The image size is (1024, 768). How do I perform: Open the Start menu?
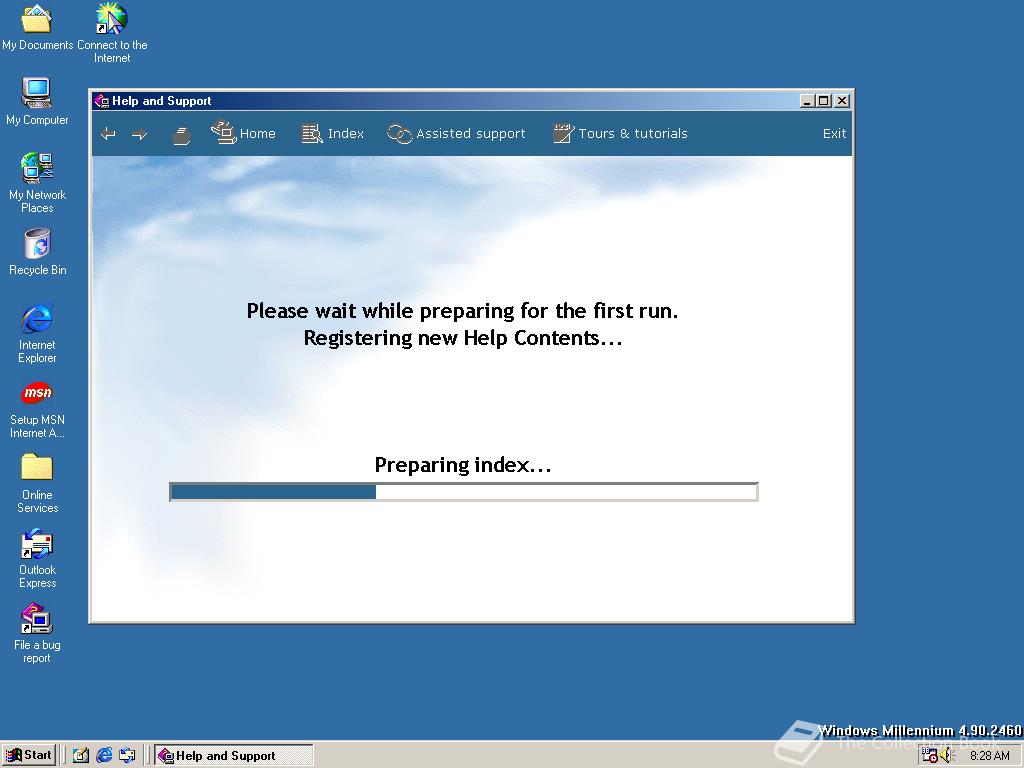pos(29,755)
